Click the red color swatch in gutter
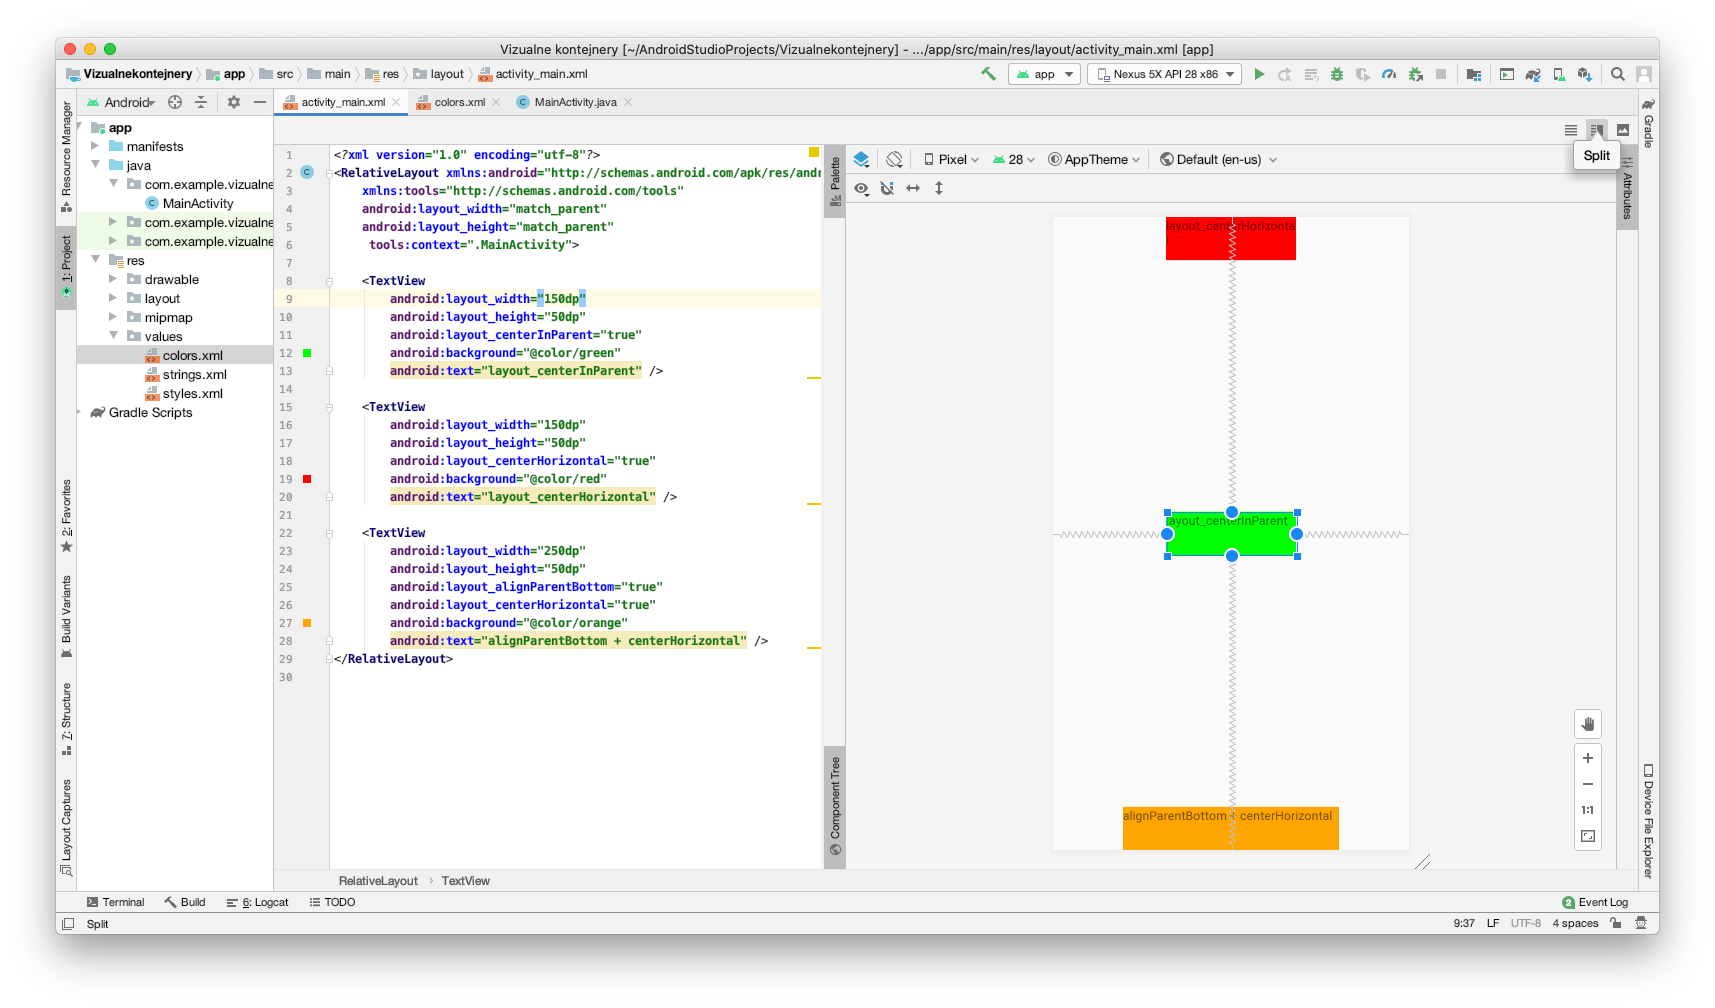Image resolution: width=1715 pixels, height=1008 pixels. pyautogui.click(x=307, y=479)
